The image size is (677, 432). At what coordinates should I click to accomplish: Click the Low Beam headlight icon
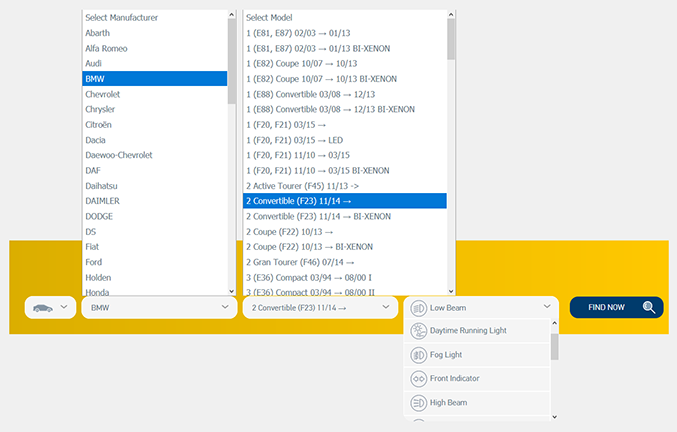coord(418,308)
